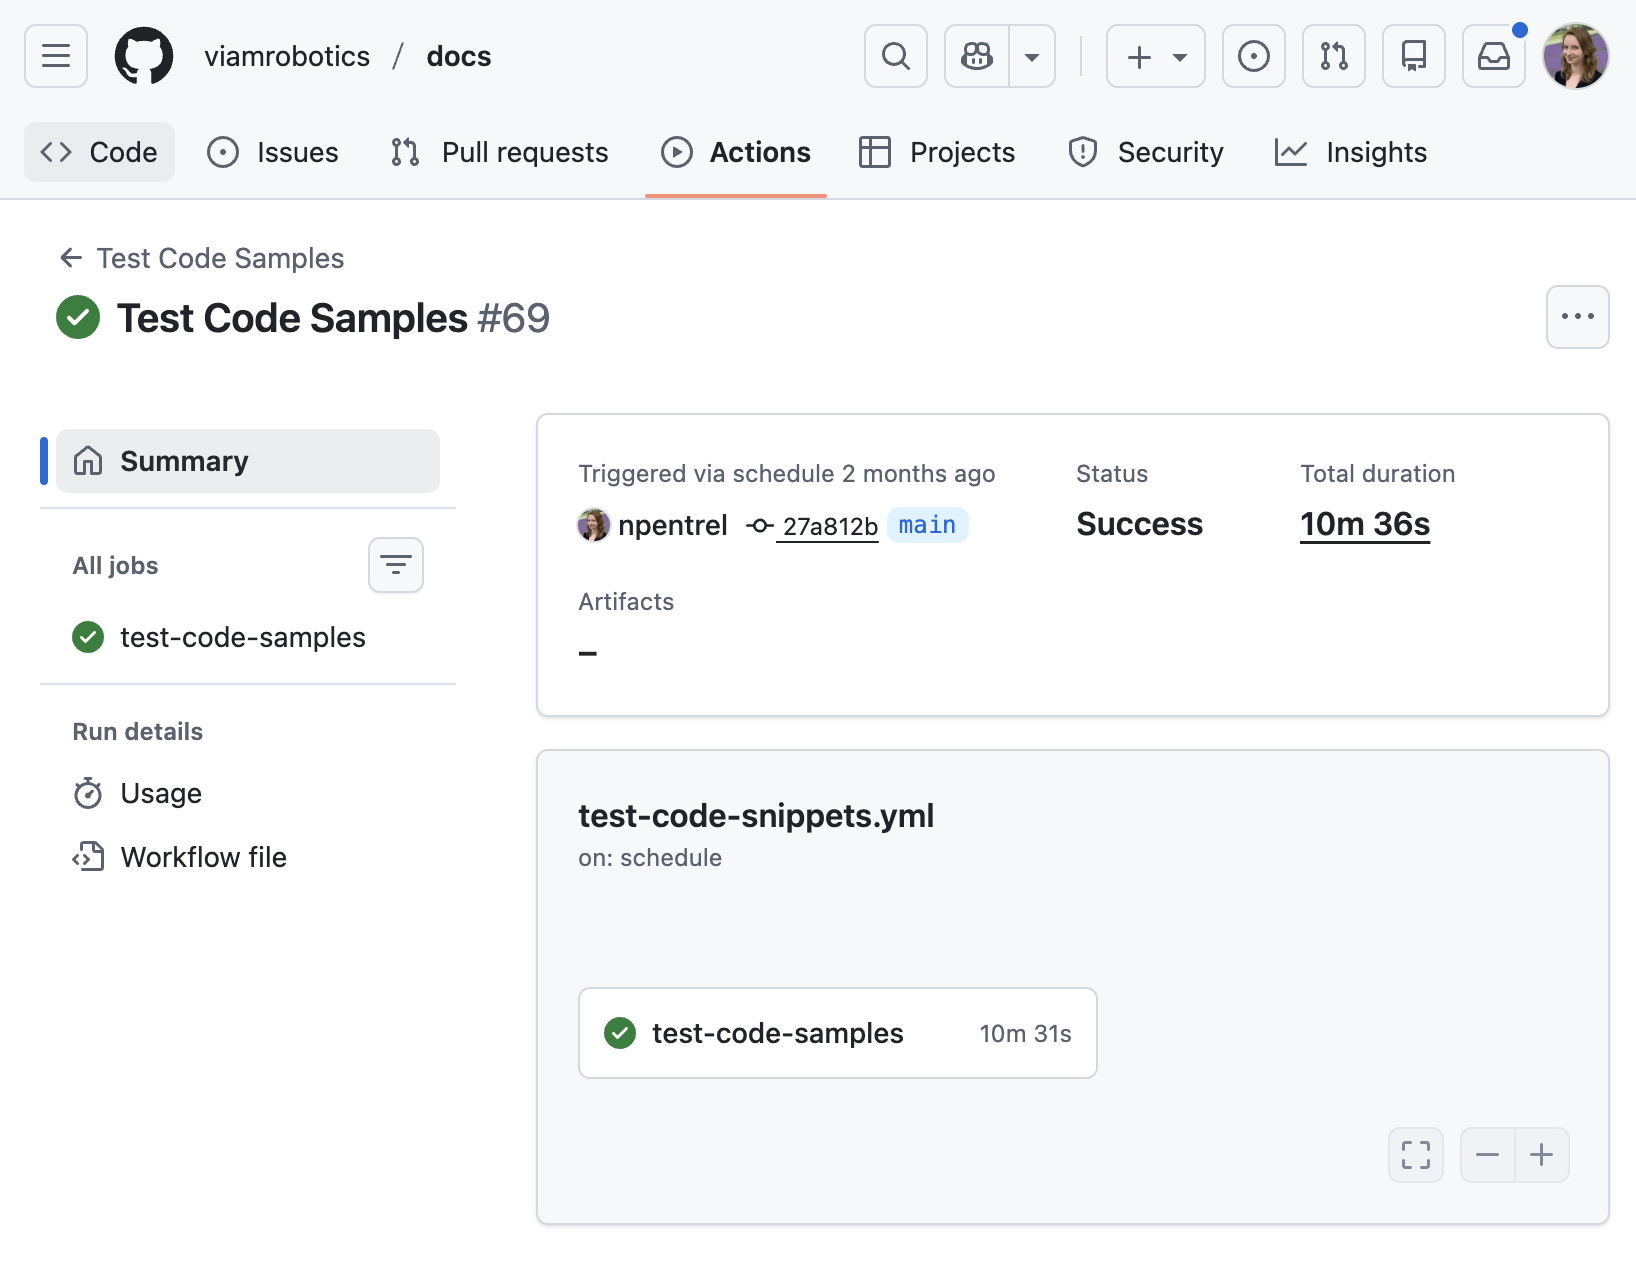Image resolution: width=1636 pixels, height=1262 pixels.
Task: Open the repositories icon in header
Action: (x=1414, y=56)
